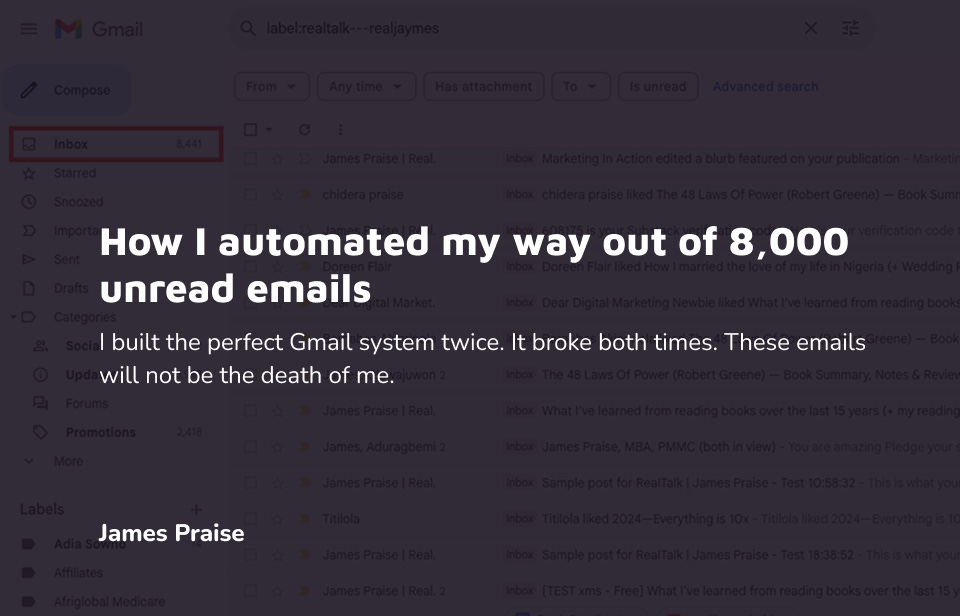The width and height of the screenshot is (960, 616).
Task: Click importance marker on Doreen Flair email
Action: (304, 266)
